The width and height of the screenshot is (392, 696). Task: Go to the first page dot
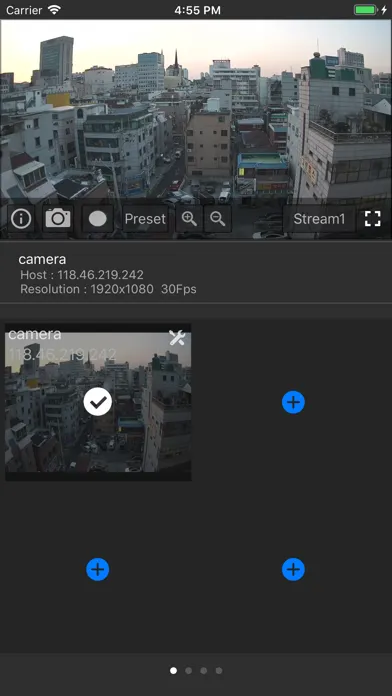174,671
